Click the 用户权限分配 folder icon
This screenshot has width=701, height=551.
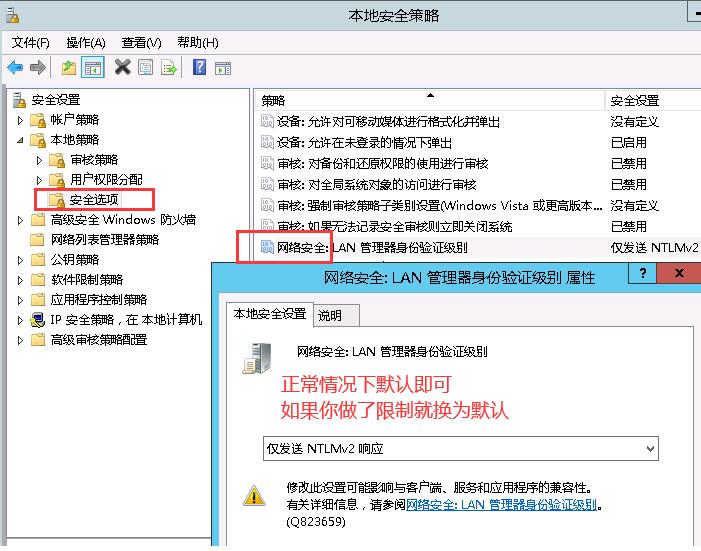click(x=57, y=180)
